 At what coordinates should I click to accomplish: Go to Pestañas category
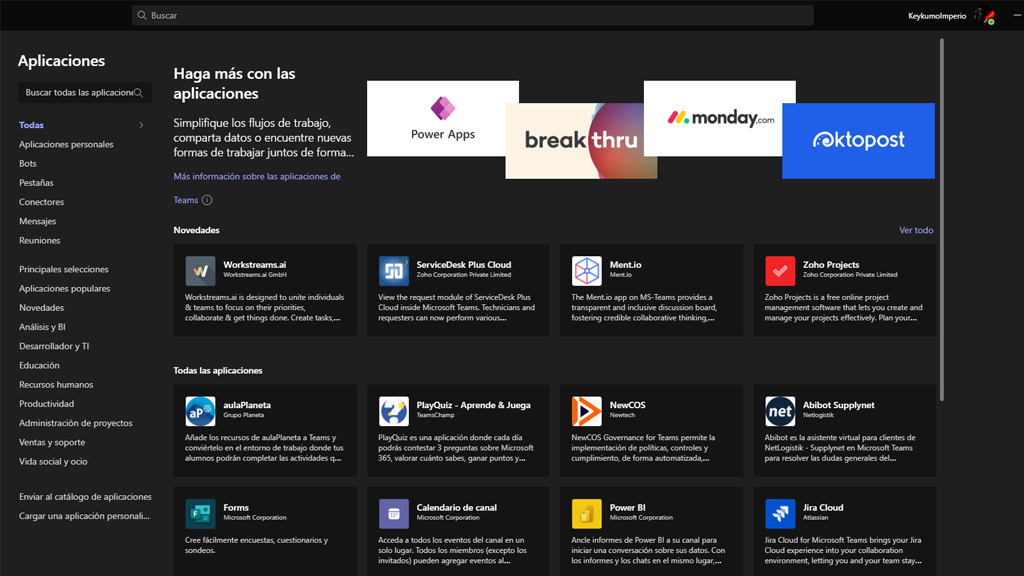[x=36, y=183]
